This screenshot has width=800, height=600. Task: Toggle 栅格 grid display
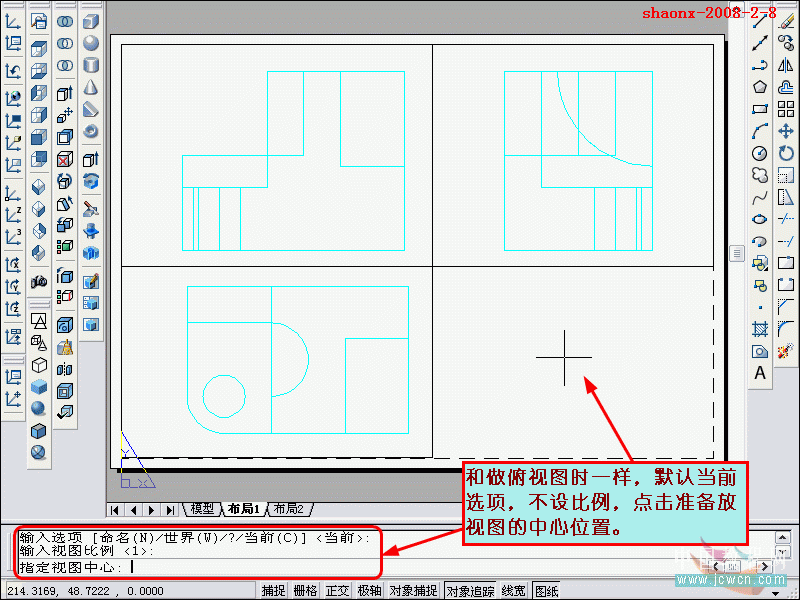[306, 590]
